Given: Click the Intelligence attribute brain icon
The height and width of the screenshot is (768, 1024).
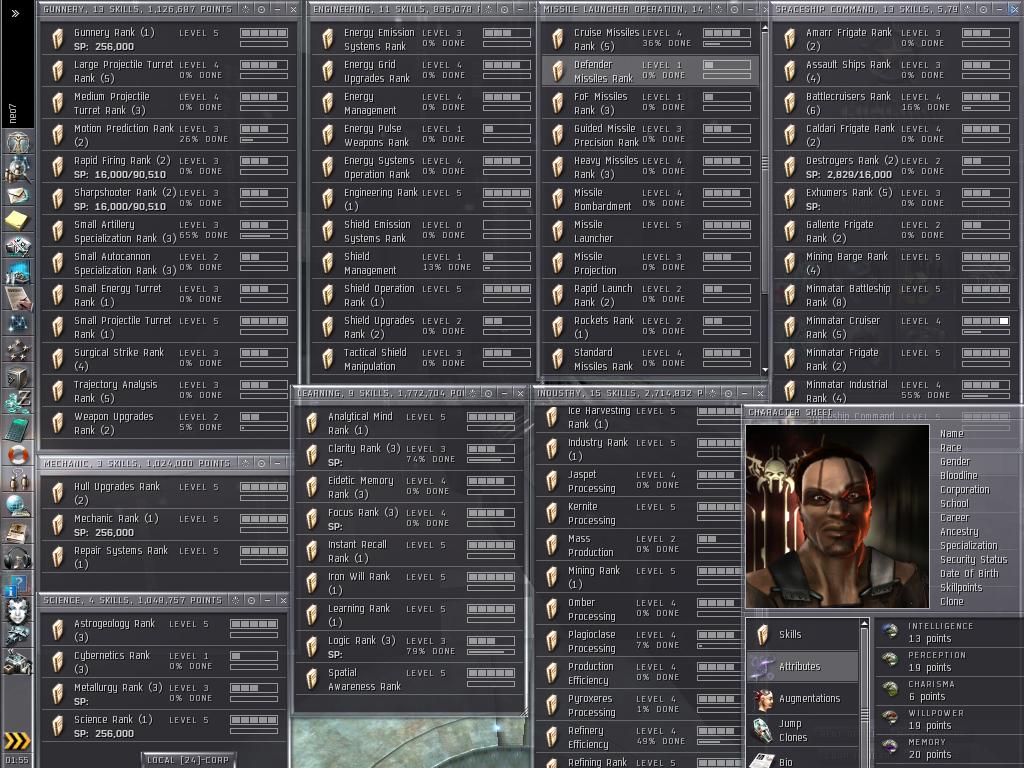Looking at the screenshot, I should (889, 631).
